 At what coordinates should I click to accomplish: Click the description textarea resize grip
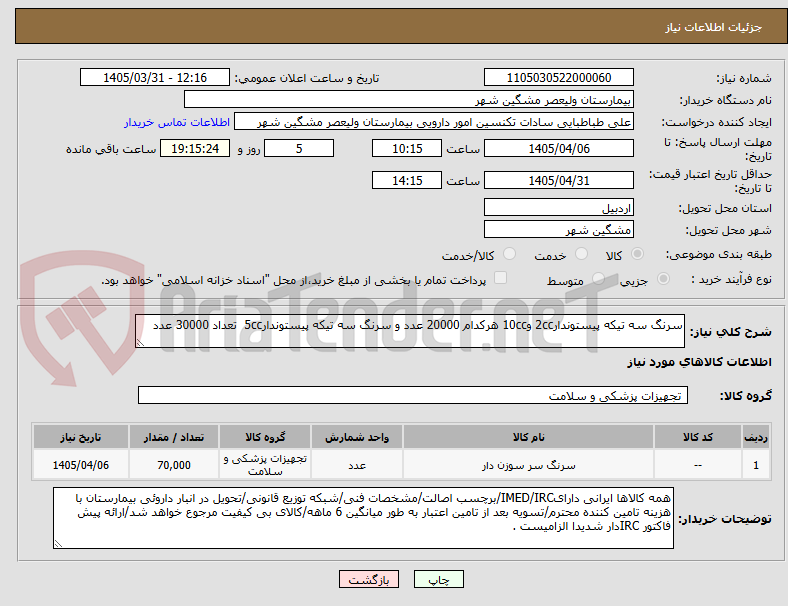(140, 343)
